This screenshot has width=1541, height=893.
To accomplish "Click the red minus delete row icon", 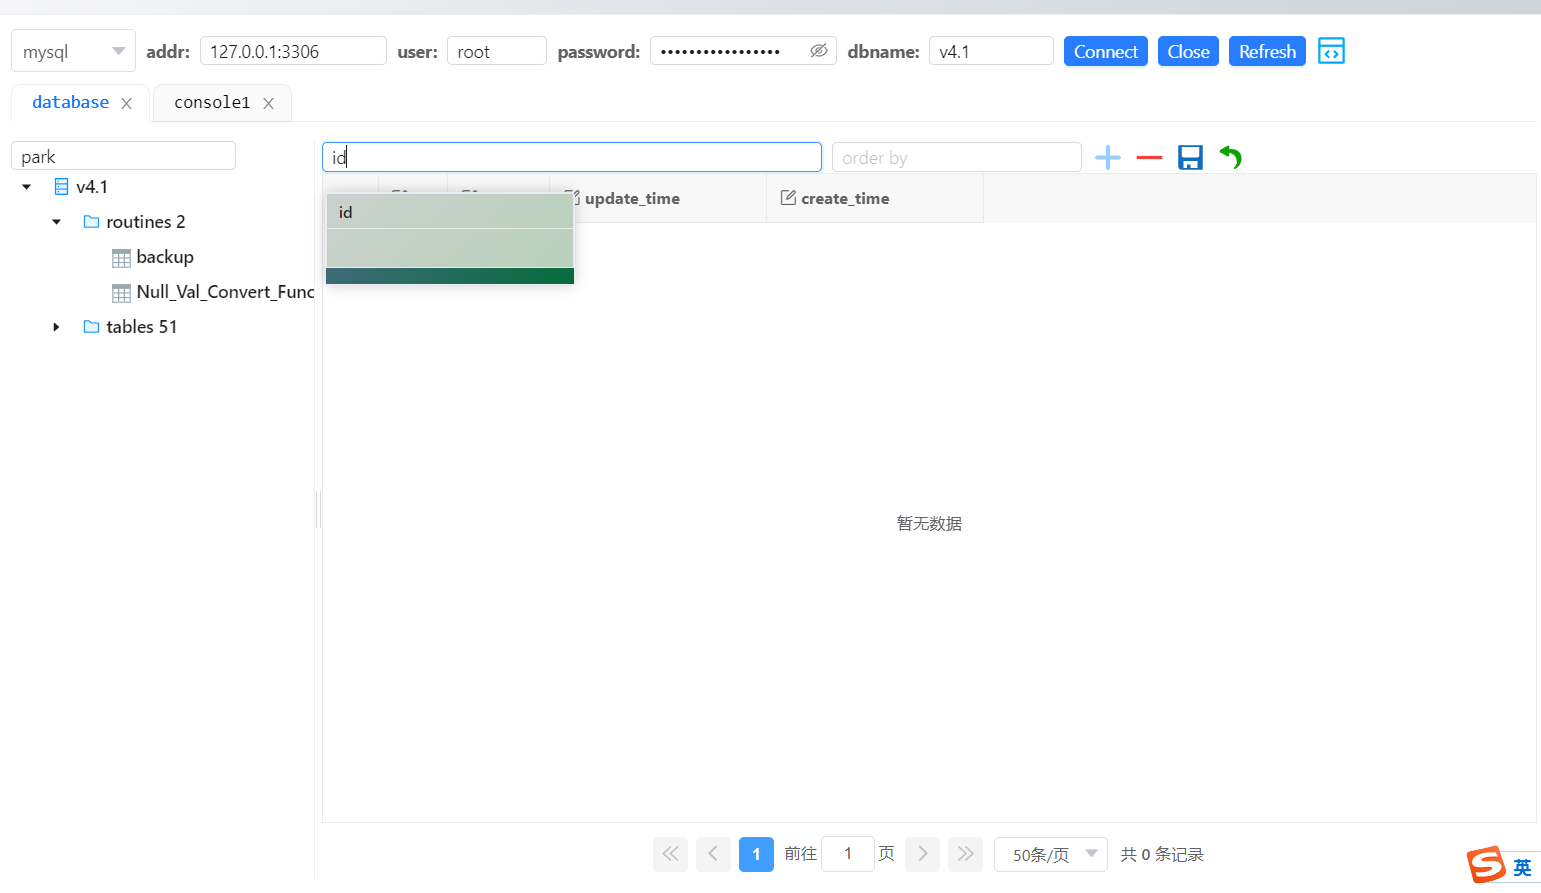I will point(1149,158).
